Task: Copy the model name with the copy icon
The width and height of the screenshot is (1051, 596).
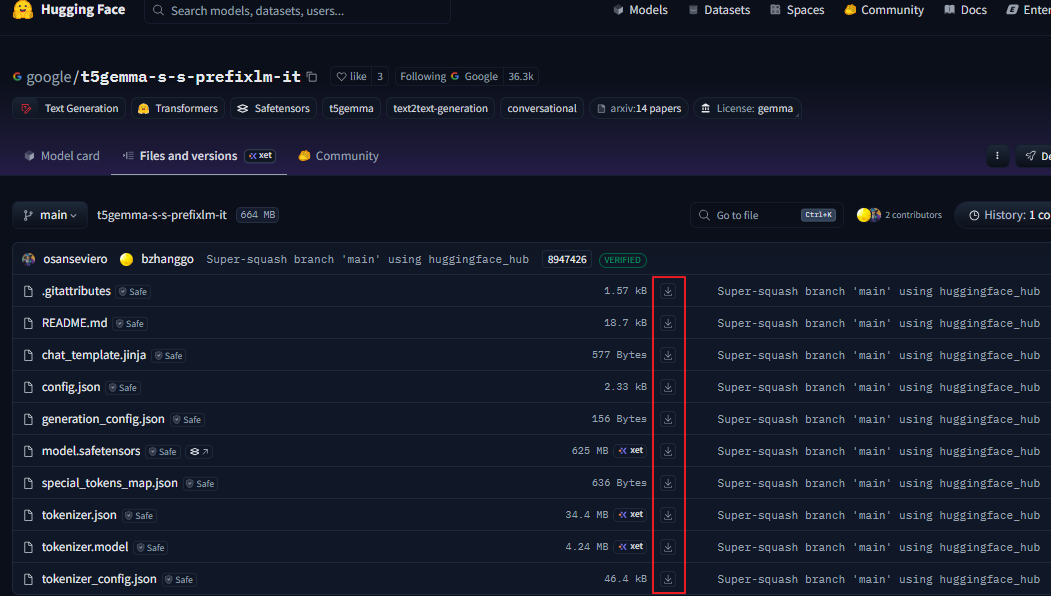Action: point(312,77)
